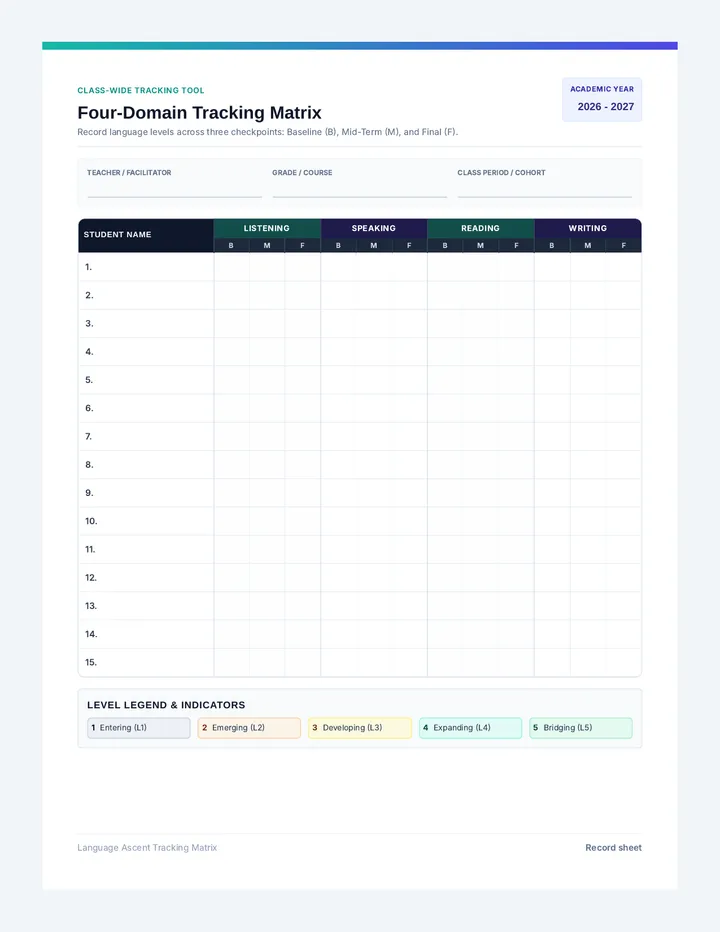Click the row labeled 13. in student list
This screenshot has height=932, width=720.
(360, 606)
